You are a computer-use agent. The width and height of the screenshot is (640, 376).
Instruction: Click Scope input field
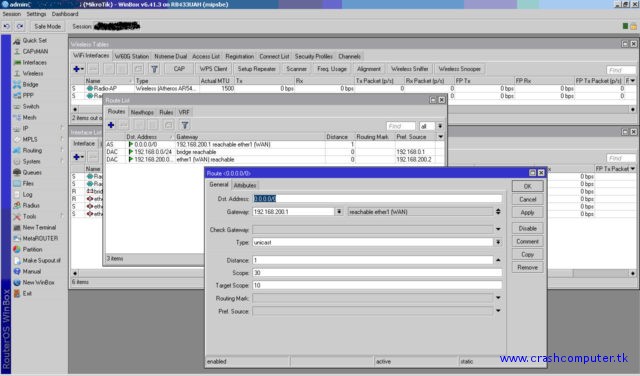pyautogui.click(x=377, y=273)
